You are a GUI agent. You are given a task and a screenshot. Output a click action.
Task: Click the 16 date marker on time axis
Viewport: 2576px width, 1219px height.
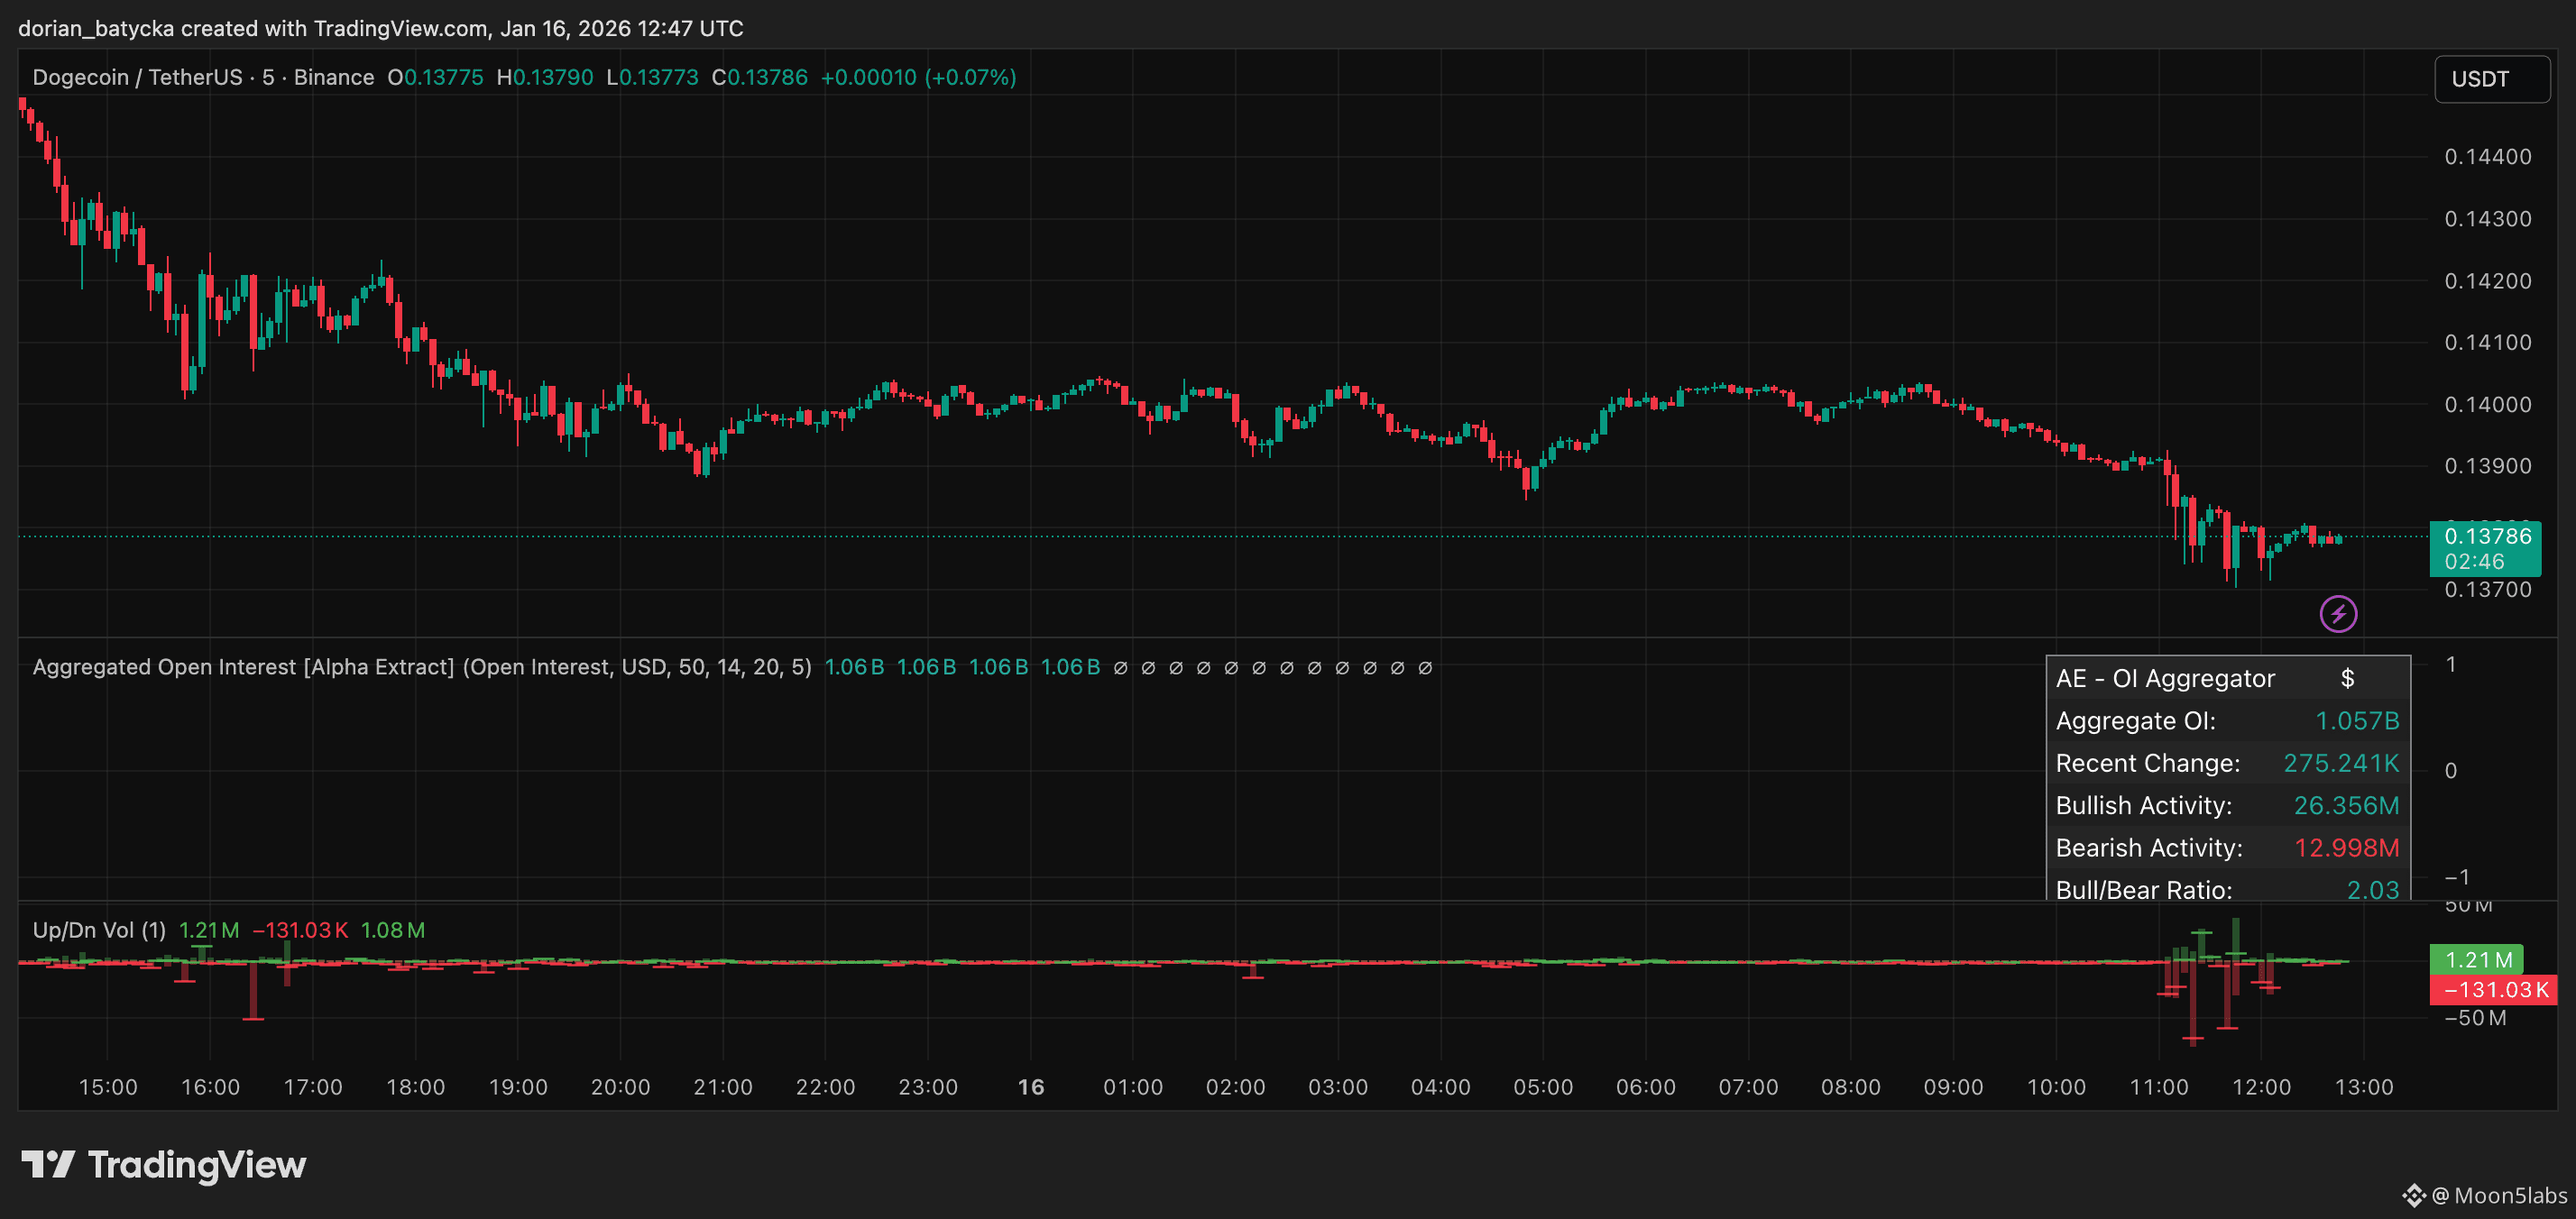[1030, 1087]
